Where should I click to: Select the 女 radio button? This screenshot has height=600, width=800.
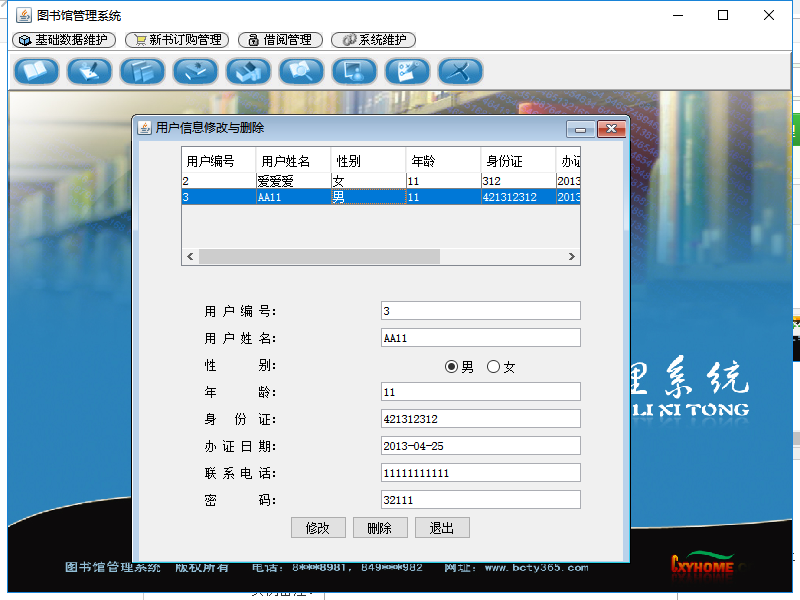493,367
